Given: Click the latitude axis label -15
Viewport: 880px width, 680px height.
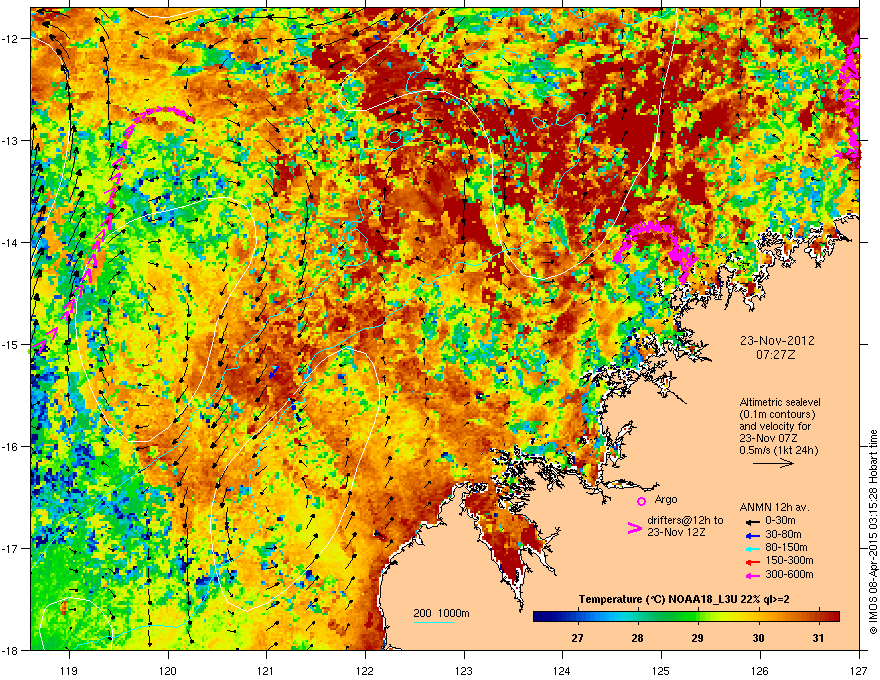Looking at the screenshot, I should (x=10, y=344).
